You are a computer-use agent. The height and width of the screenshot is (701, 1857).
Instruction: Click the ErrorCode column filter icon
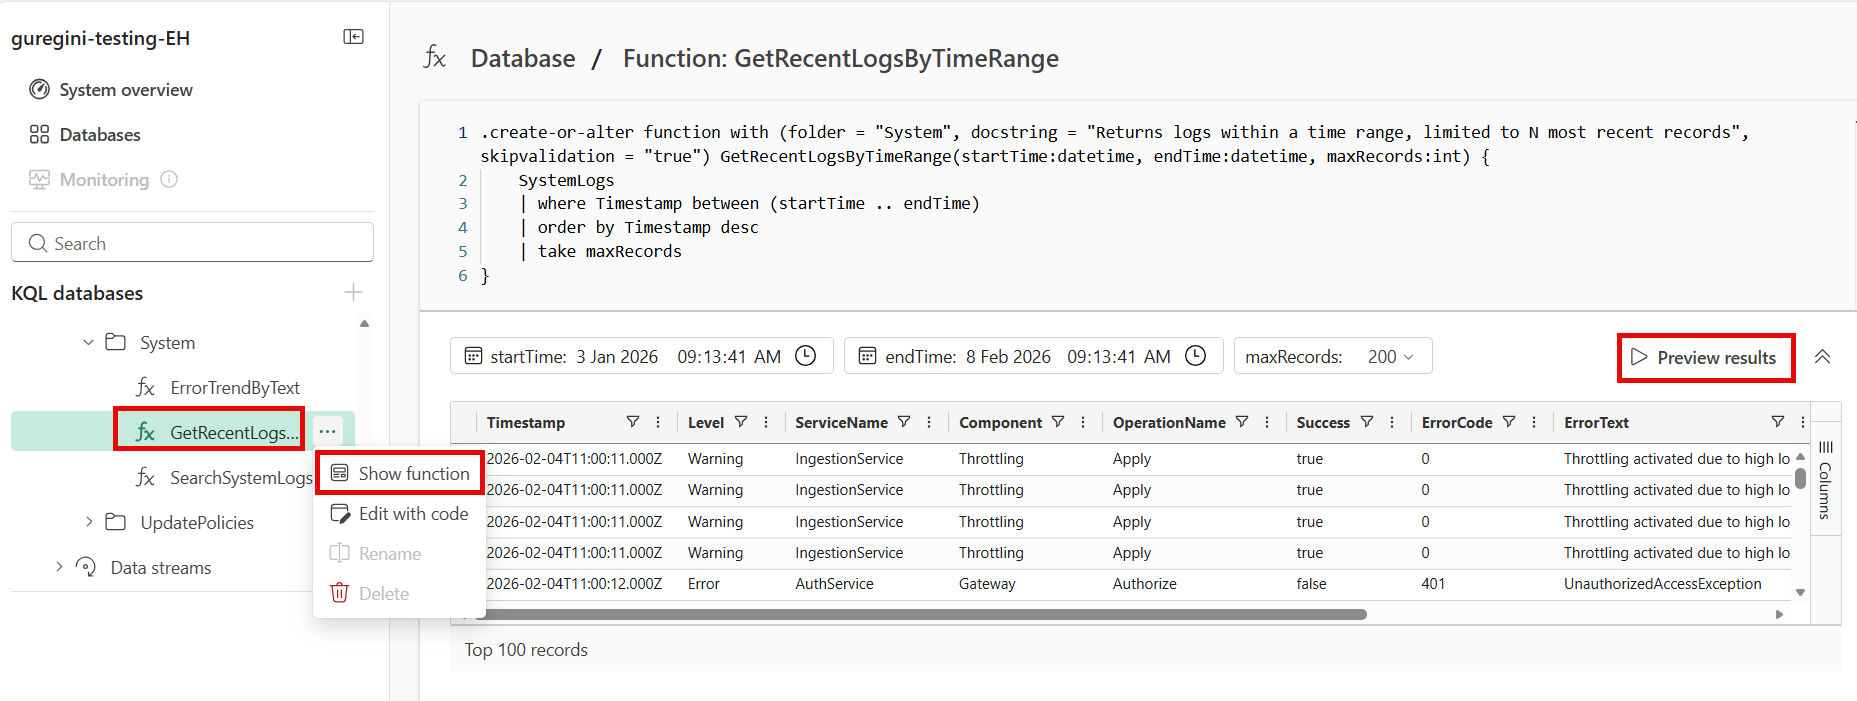[1509, 422]
